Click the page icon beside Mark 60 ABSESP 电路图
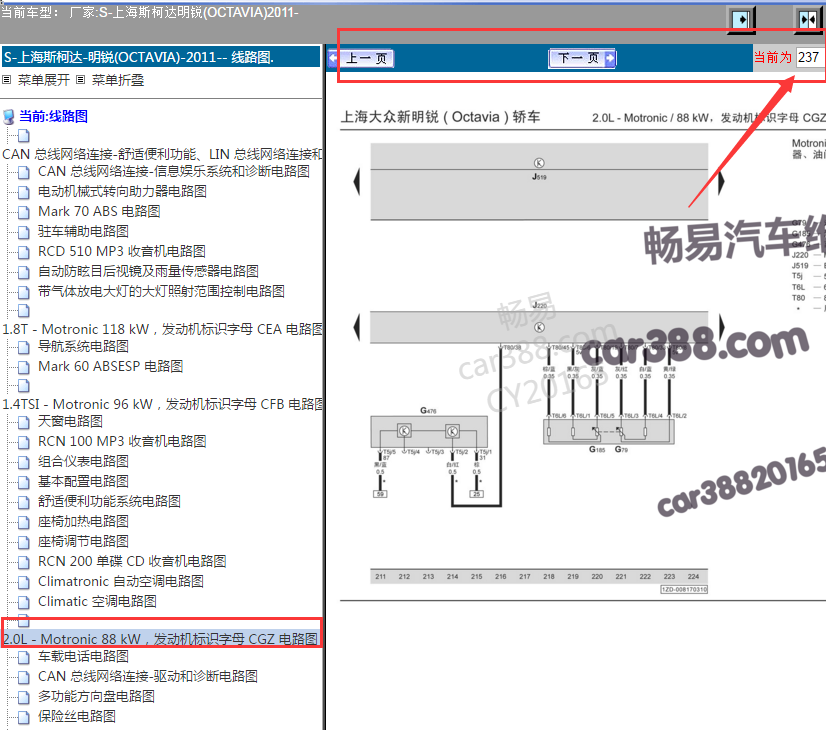The width and height of the screenshot is (826, 730). pos(24,367)
